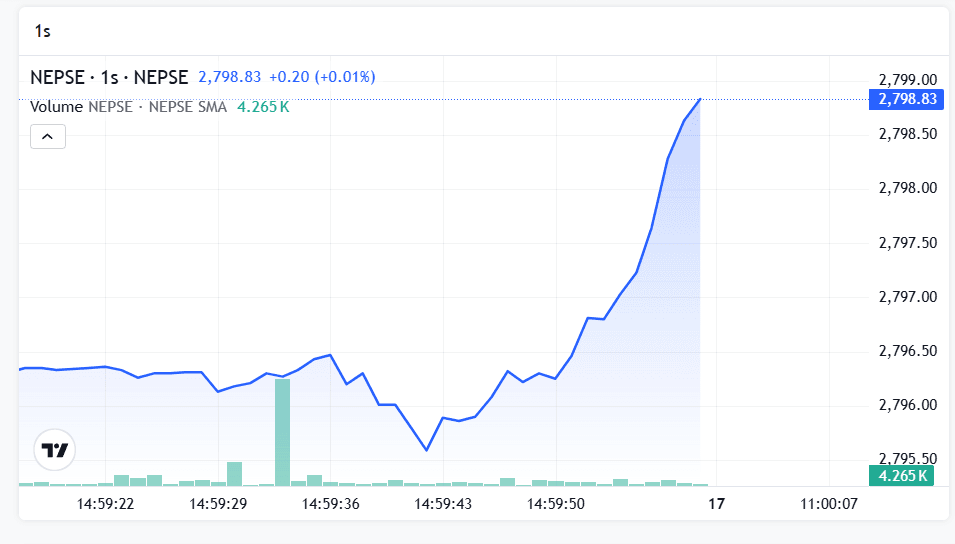This screenshot has width=955, height=544.
Task: Click the 17 date label on time axis
Action: (x=717, y=504)
